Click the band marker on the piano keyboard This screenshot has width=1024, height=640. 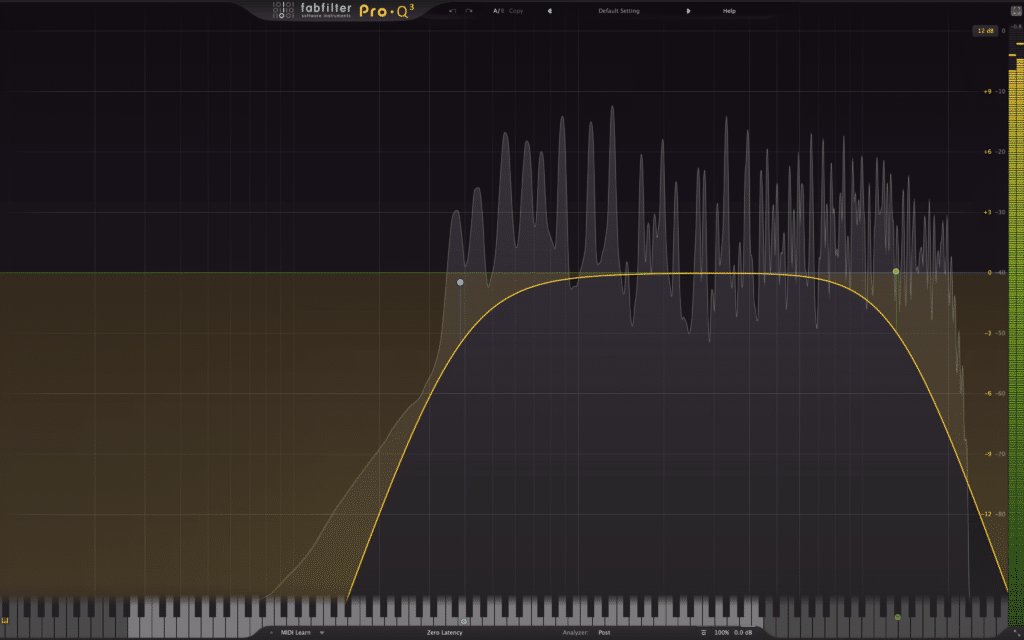coord(464,622)
